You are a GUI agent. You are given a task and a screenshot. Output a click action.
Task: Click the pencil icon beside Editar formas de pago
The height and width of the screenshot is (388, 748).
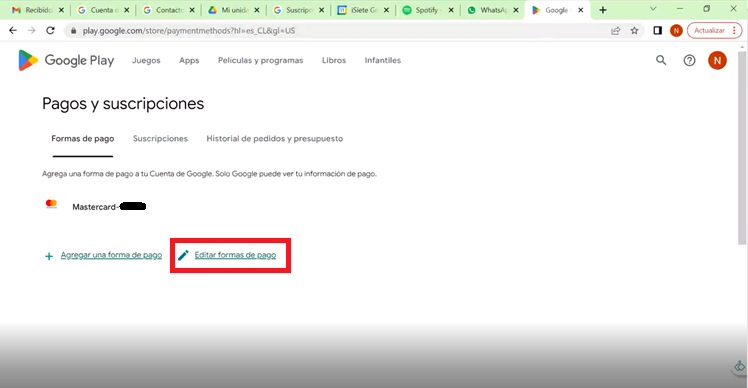pos(183,255)
